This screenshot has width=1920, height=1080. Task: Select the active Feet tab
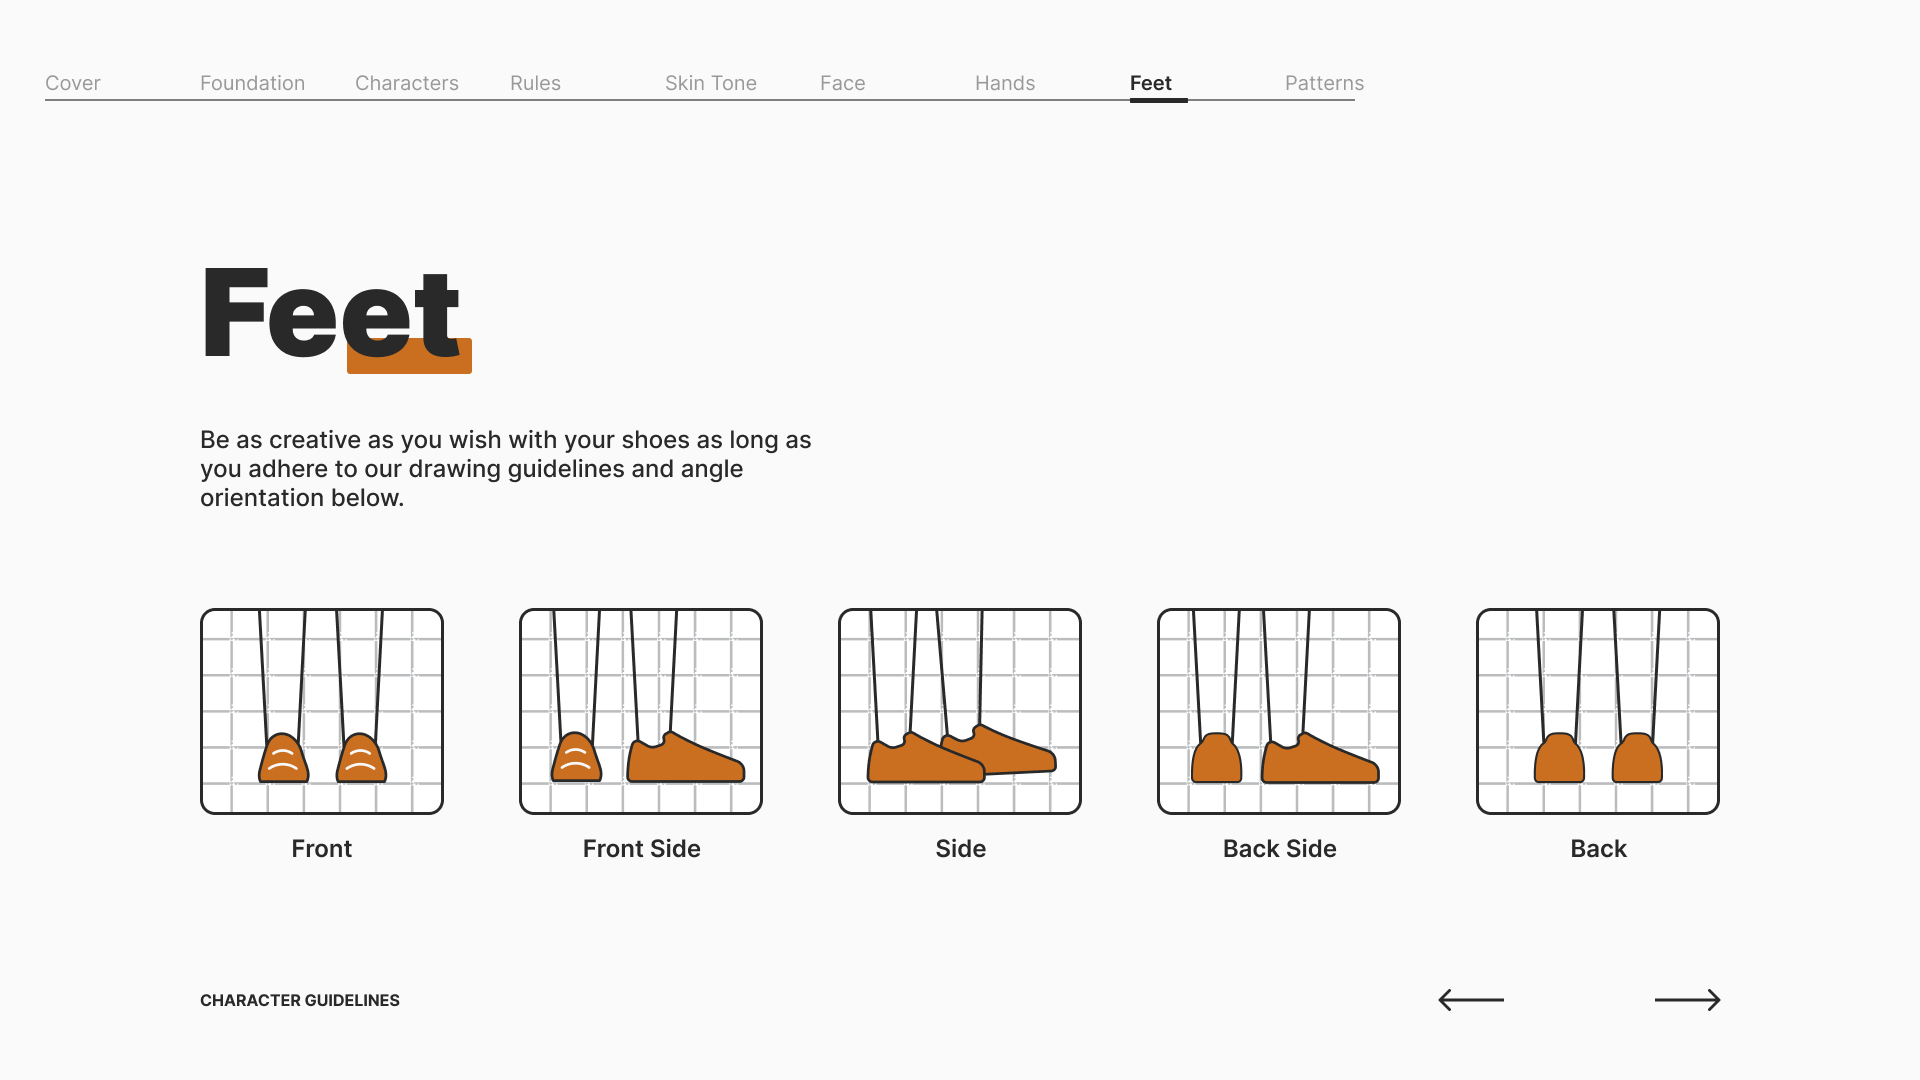[x=1151, y=83]
